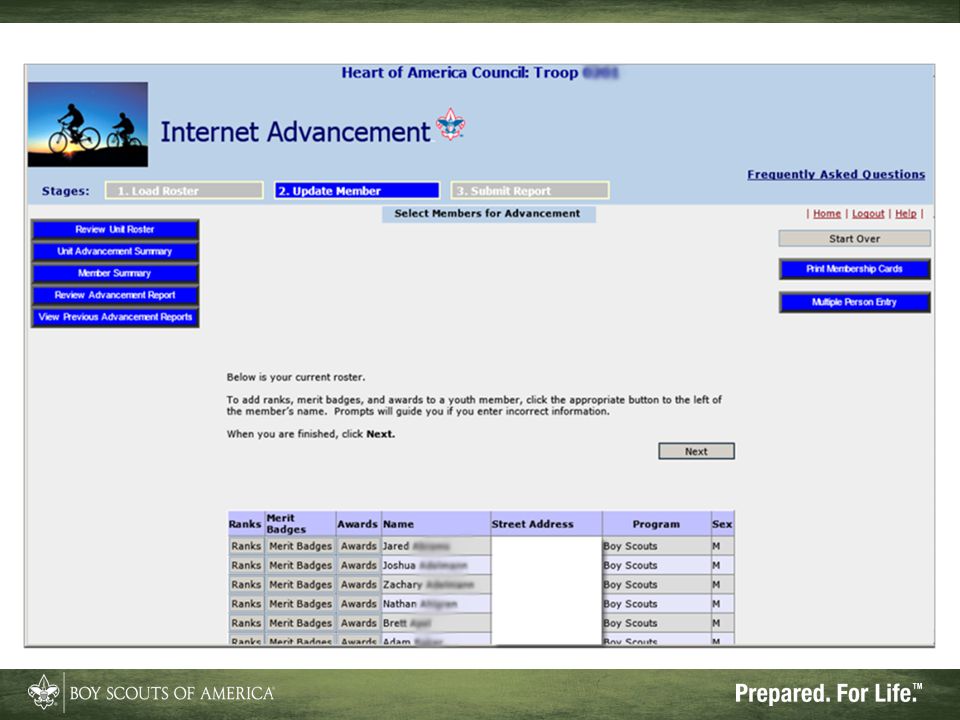The image size is (960, 720).
Task: Click Merit Badges button for Nathan
Action: click(300, 604)
